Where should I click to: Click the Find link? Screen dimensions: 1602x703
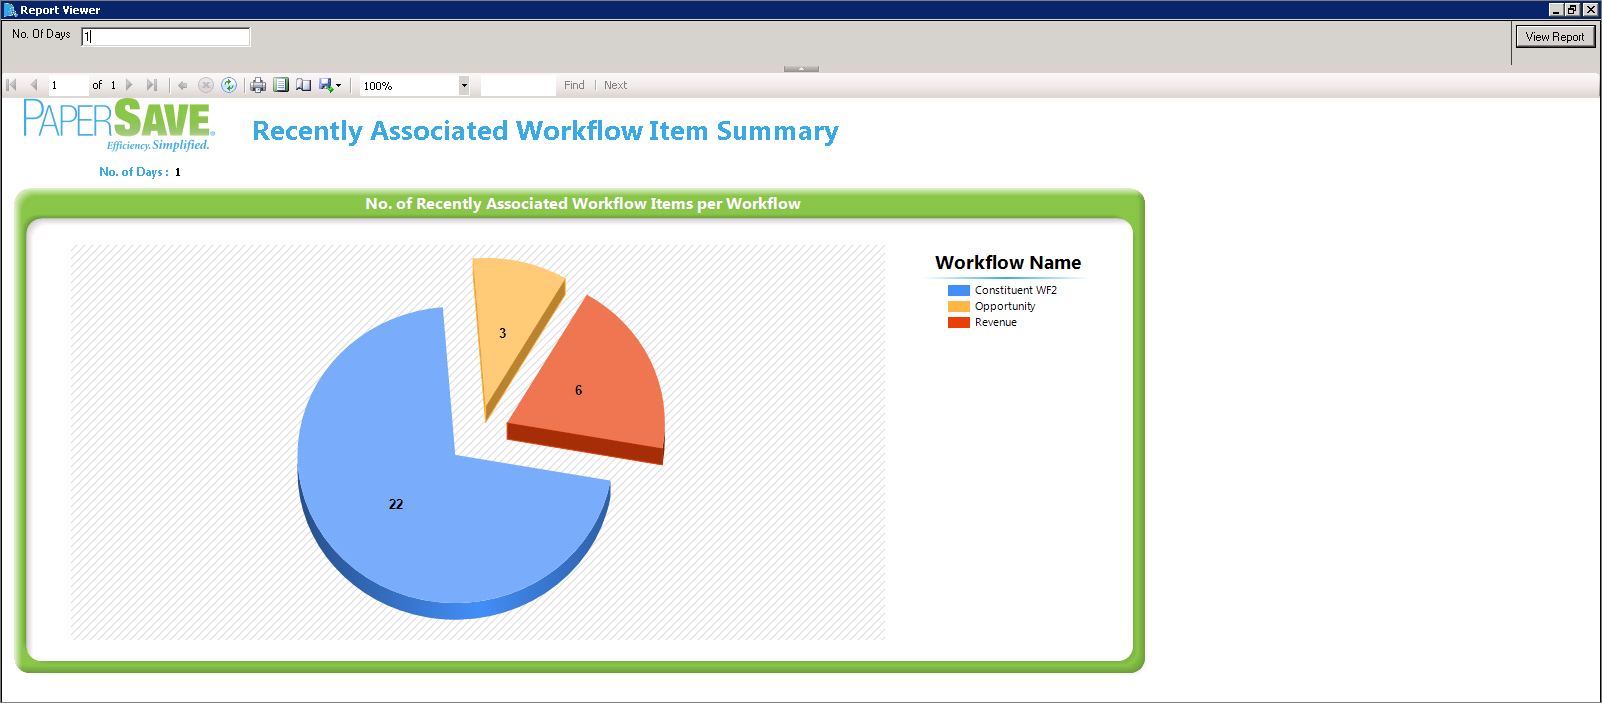pos(574,85)
